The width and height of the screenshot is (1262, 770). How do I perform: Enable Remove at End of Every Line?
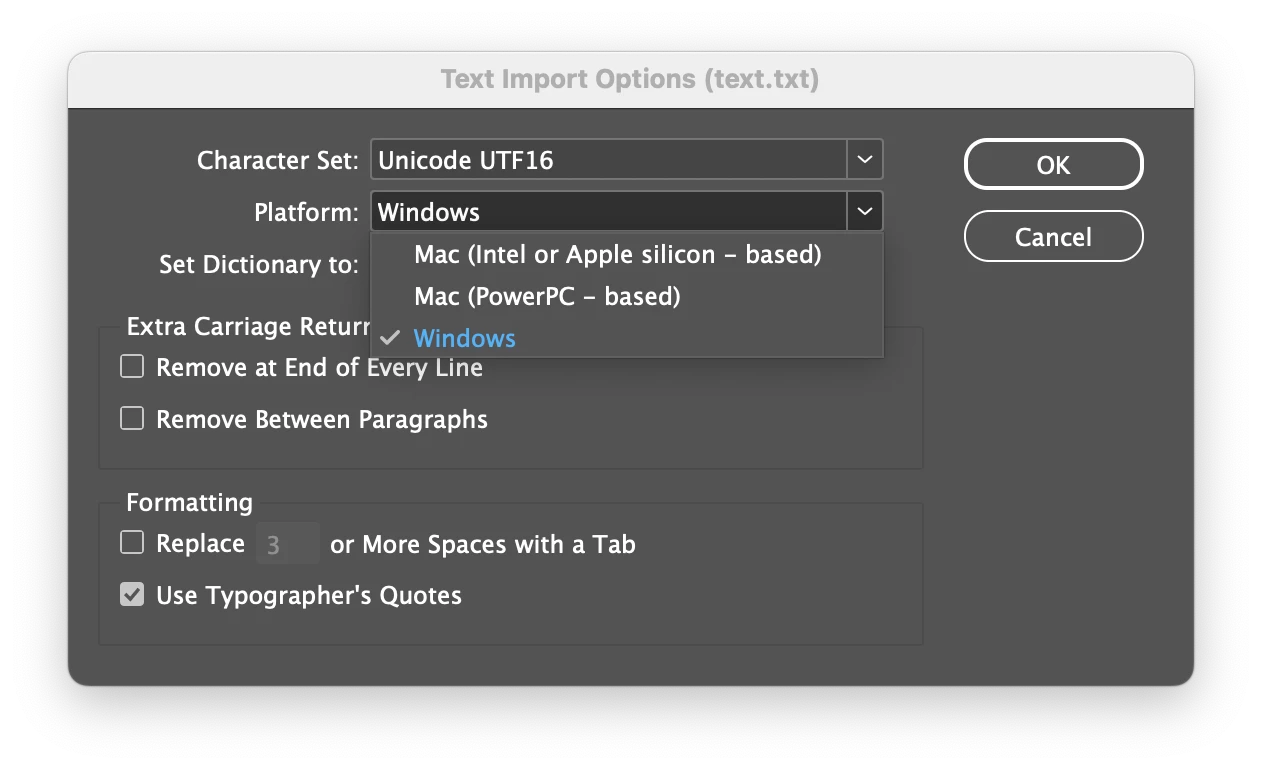(x=132, y=367)
